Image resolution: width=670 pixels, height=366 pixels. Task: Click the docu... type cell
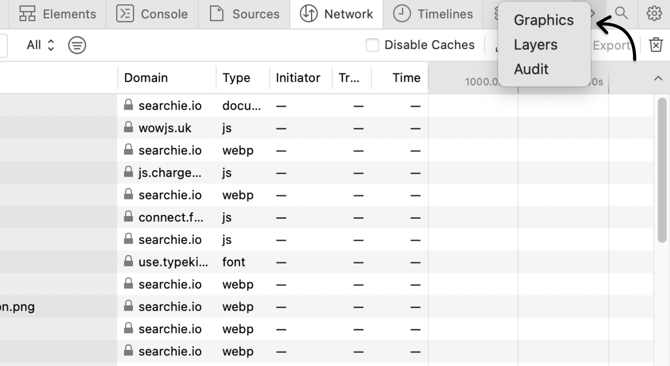(x=241, y=106)
